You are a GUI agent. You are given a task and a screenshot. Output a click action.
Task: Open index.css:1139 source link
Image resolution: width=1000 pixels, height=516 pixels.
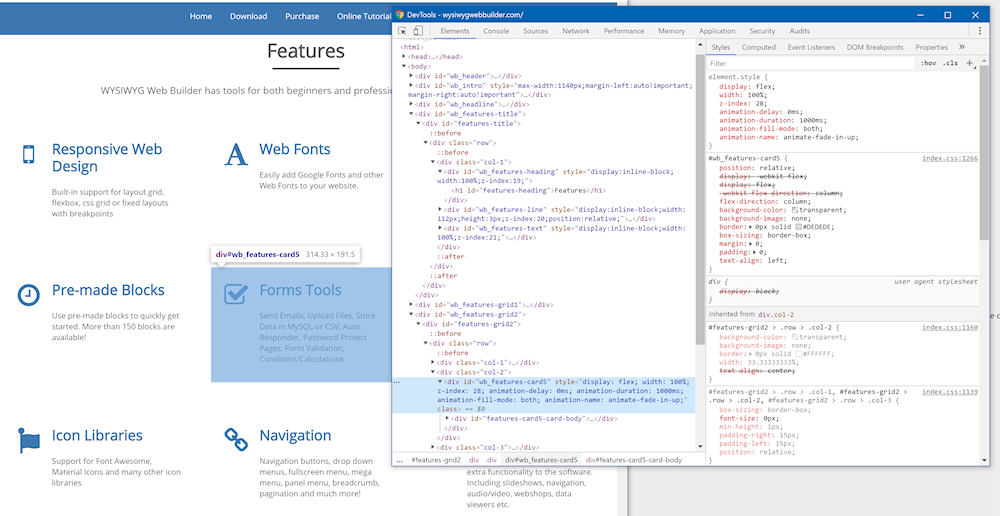point(950,392)
